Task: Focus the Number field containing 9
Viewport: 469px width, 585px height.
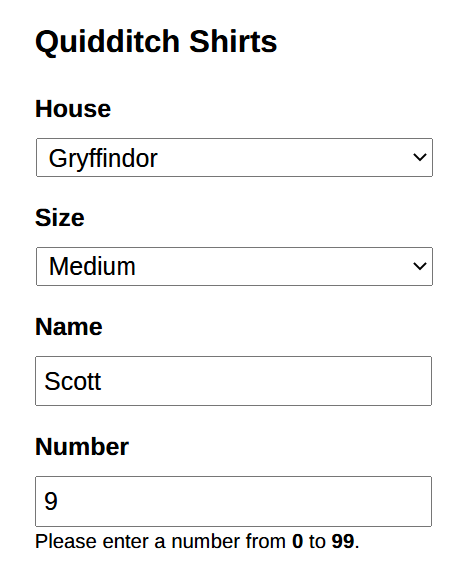Action: pos(234,501)
